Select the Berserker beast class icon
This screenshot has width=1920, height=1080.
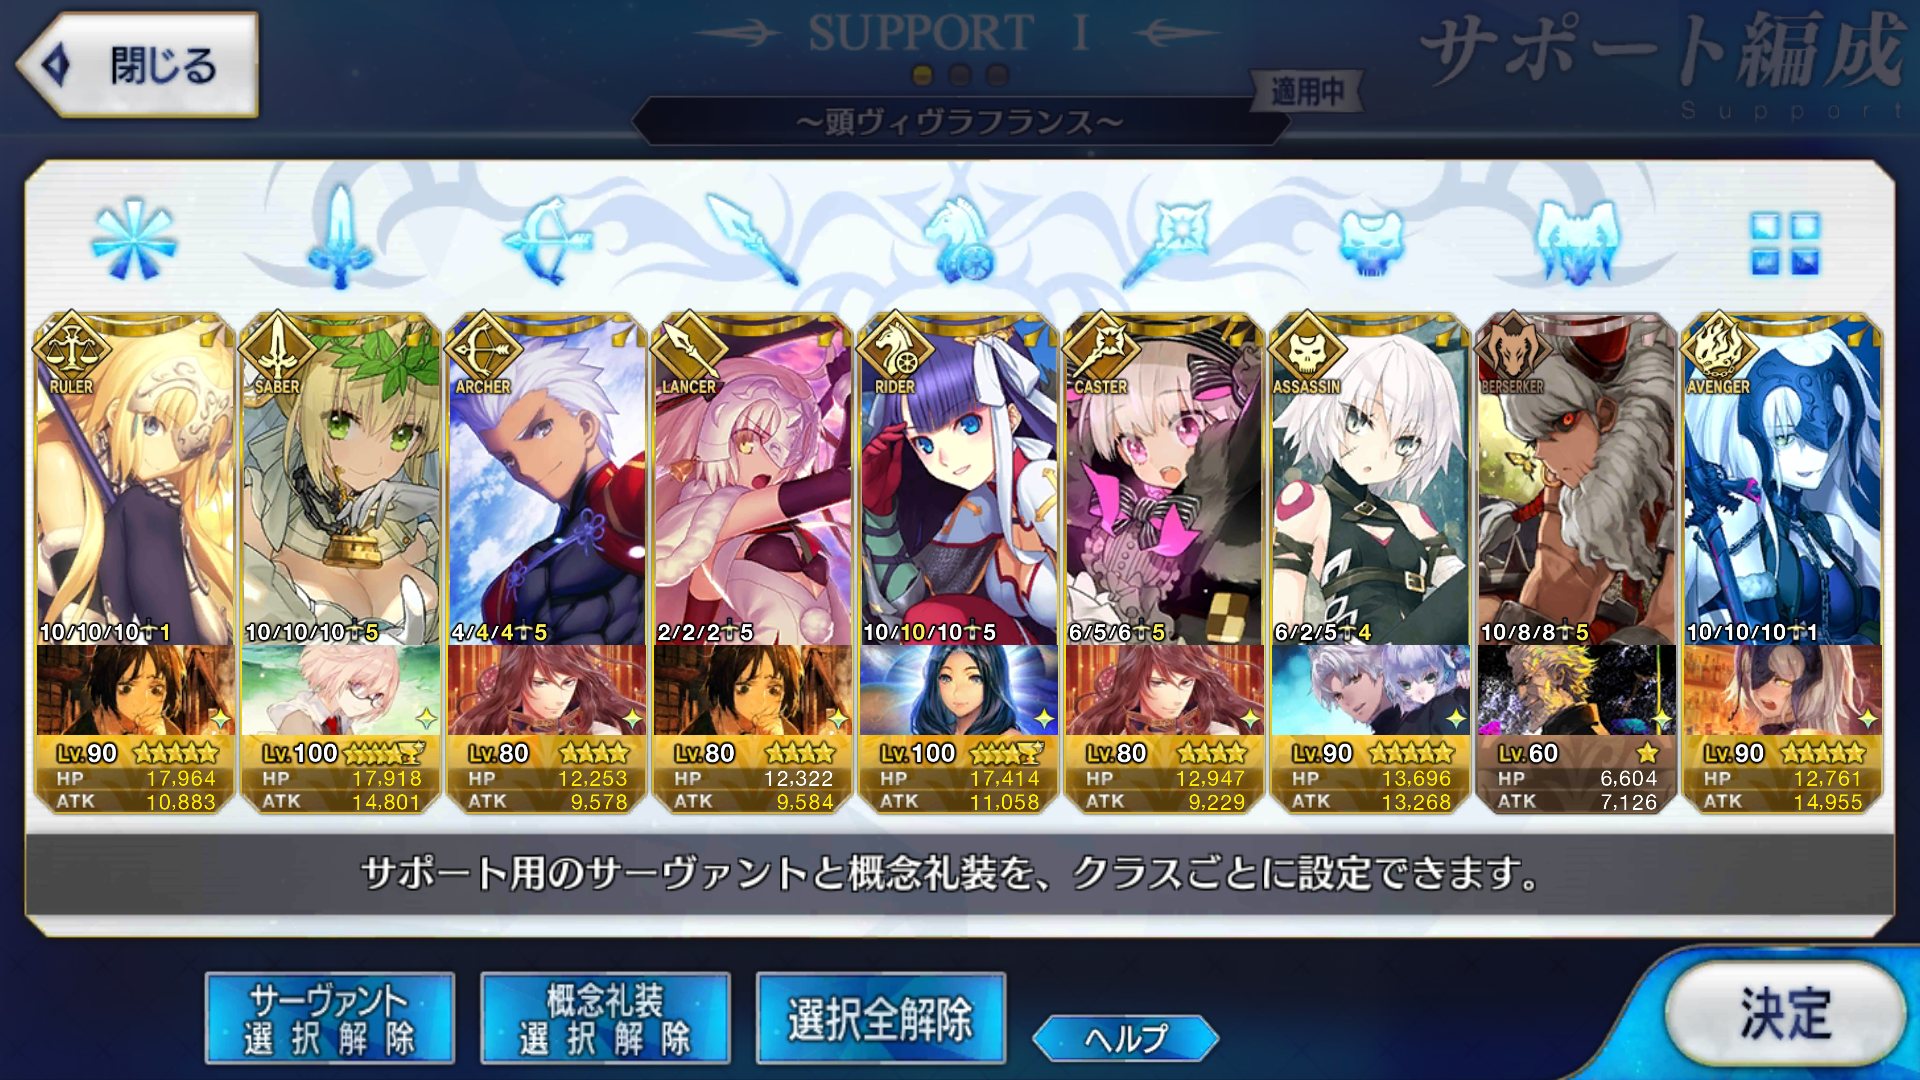point(1577,240)
